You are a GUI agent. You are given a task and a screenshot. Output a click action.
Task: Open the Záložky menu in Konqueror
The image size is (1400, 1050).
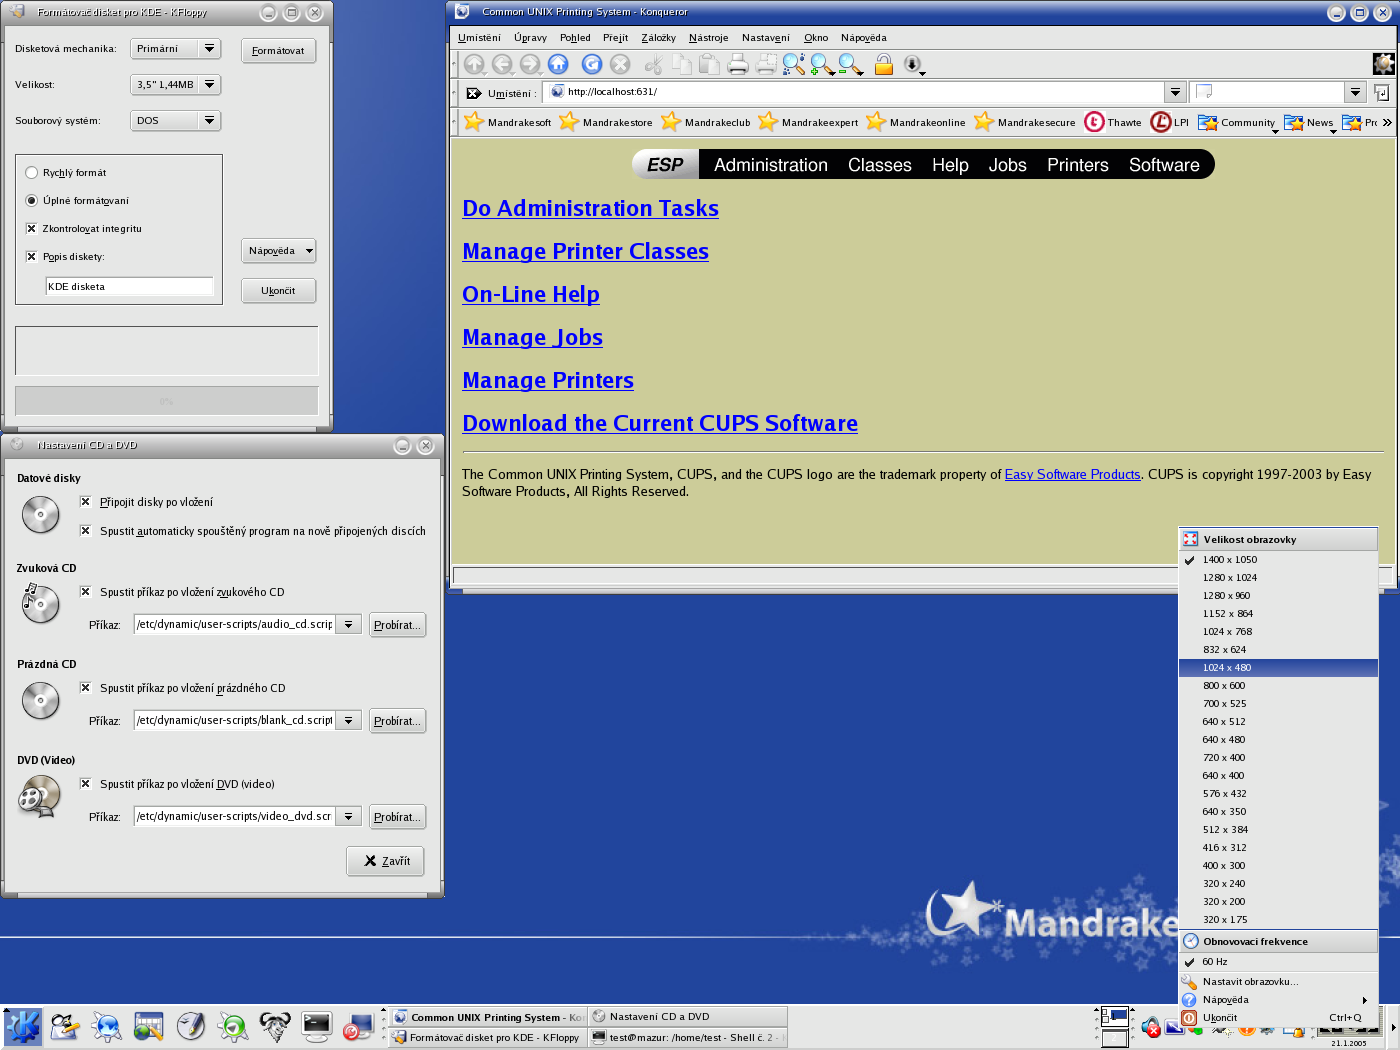[x=658, y=38]
